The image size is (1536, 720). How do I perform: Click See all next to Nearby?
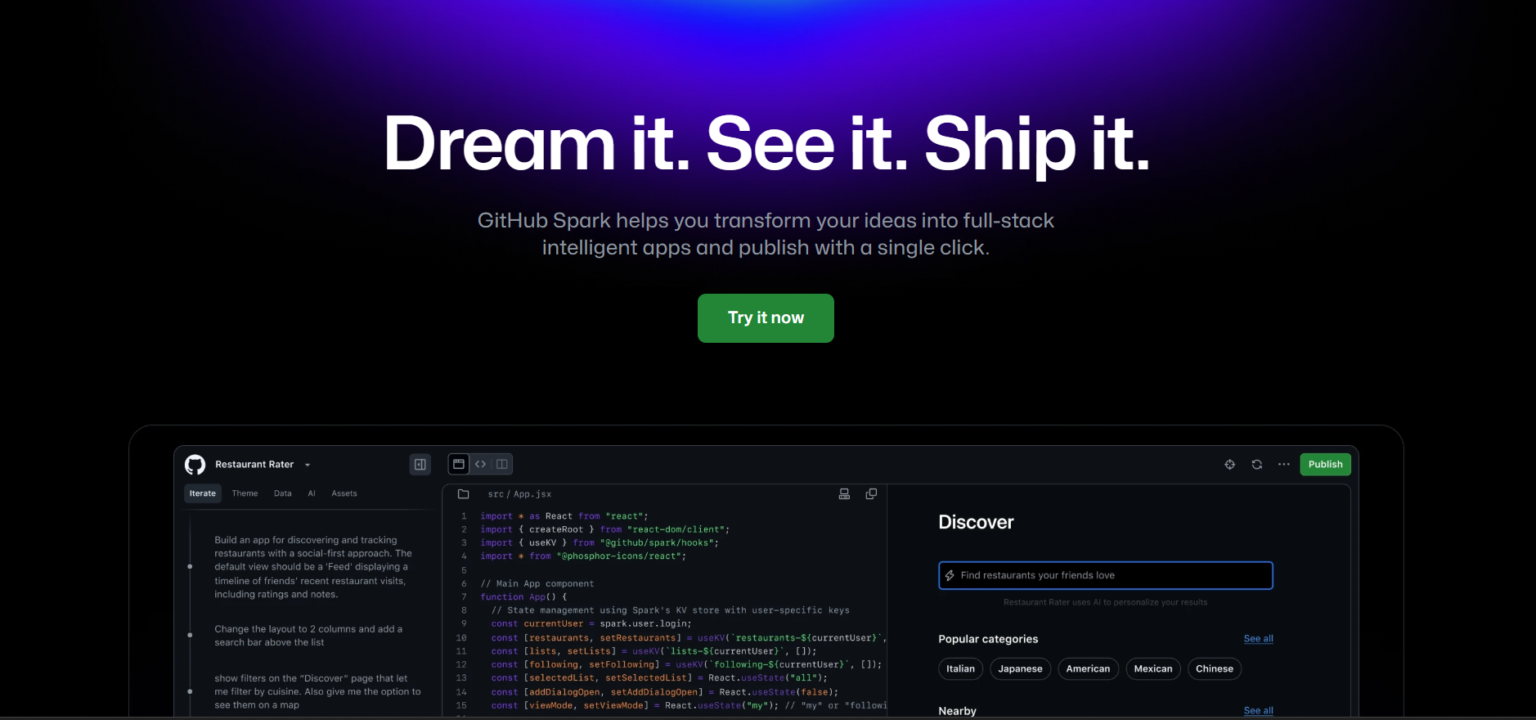point(1258,710)
